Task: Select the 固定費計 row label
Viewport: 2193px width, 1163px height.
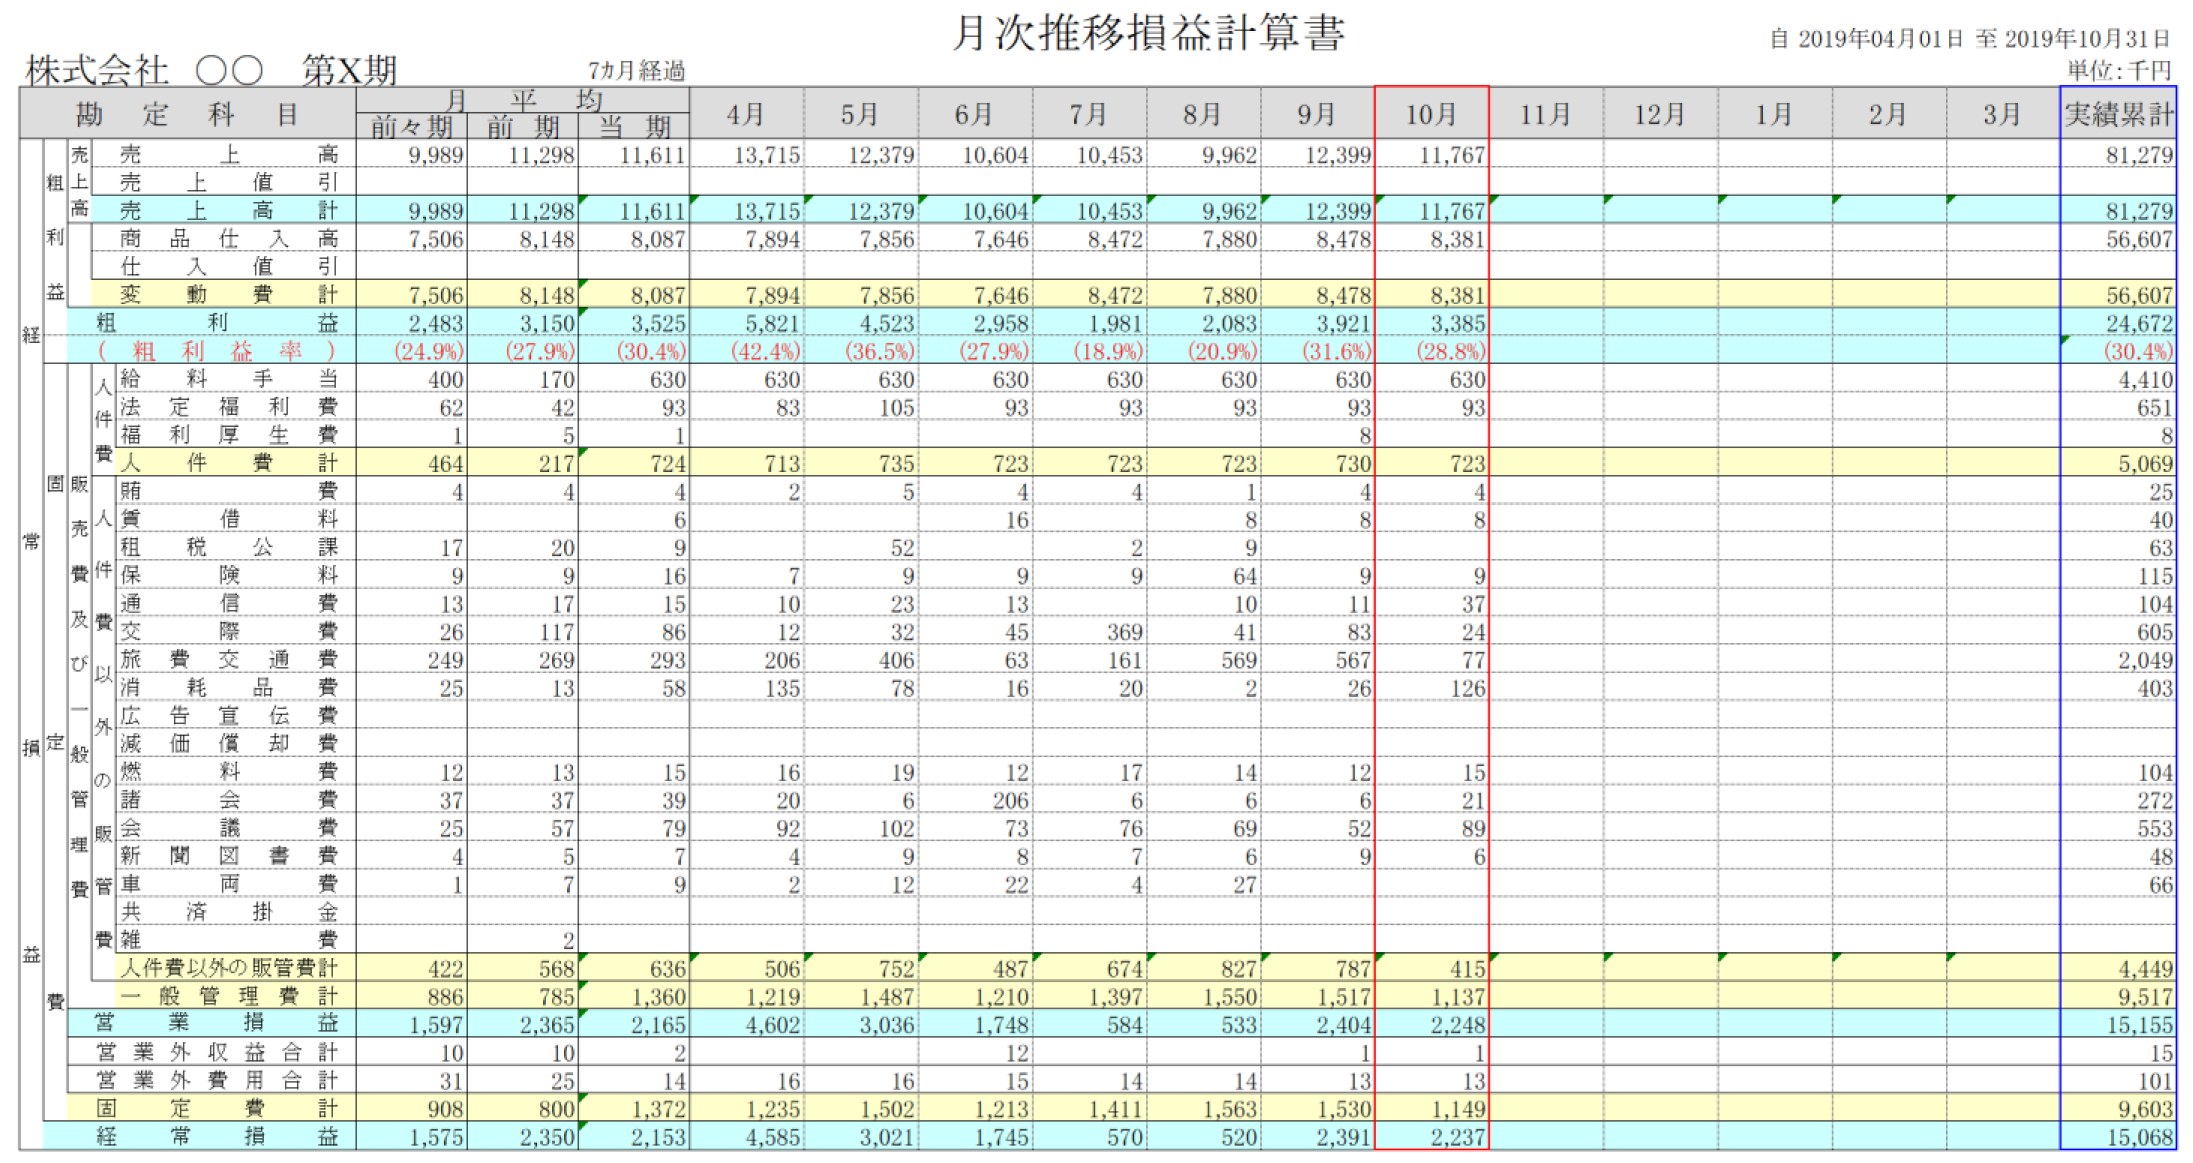Action: pos(216,1108)
